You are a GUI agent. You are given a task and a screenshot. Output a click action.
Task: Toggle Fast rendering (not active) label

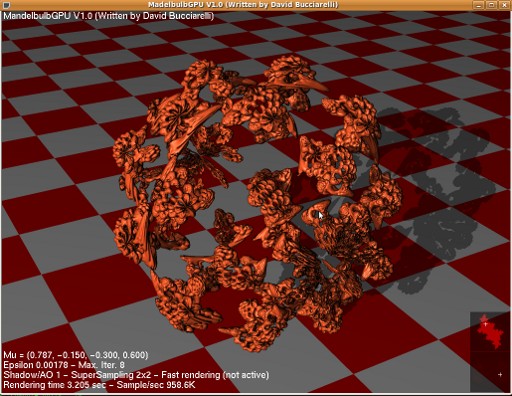[x=215, y=375]
